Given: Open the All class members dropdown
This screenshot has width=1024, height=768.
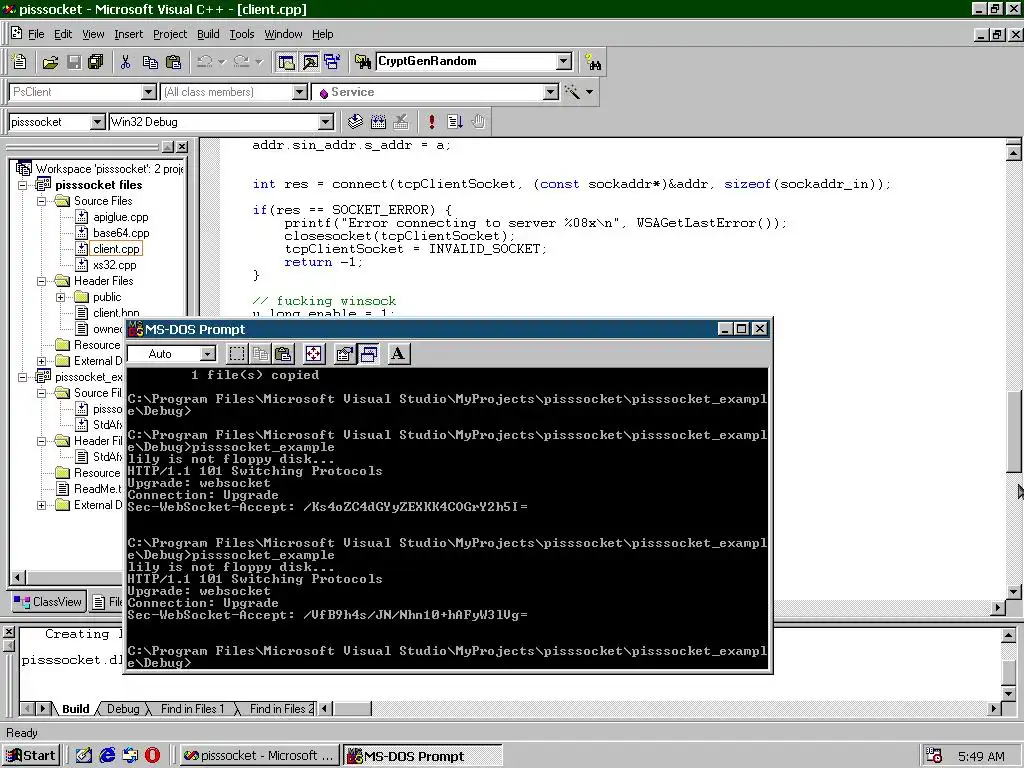Looking at the screenshot, I should pyautogui.click(x=300, y=92).
